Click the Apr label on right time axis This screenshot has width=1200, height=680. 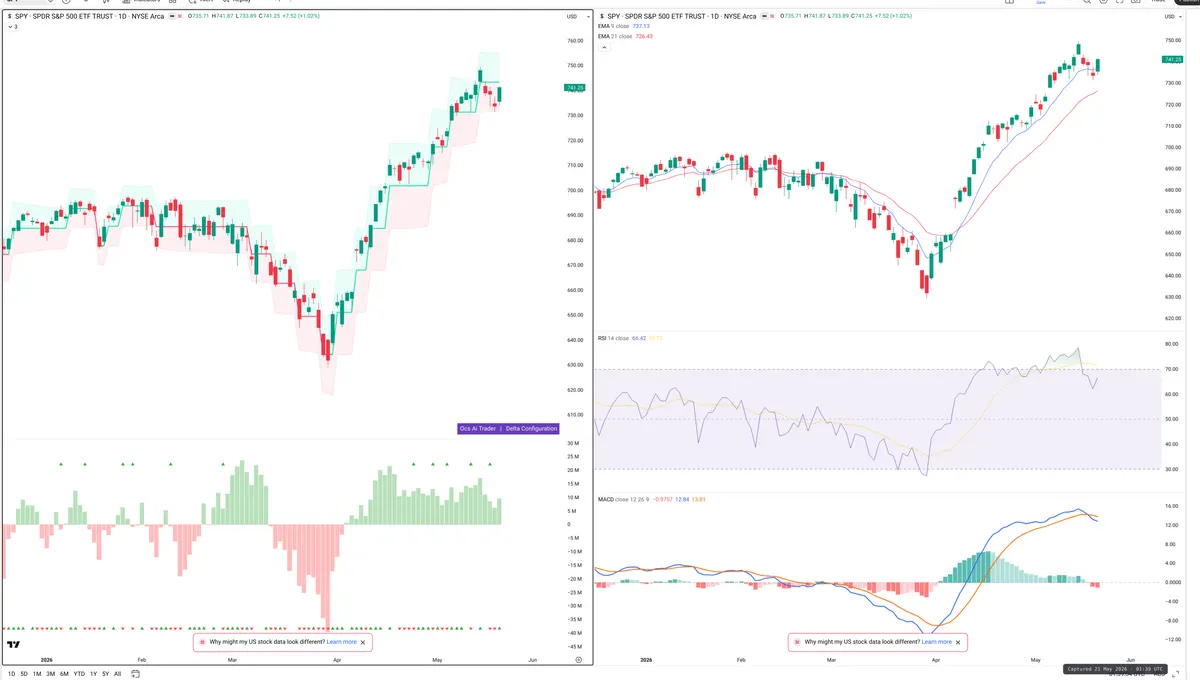(x=935, y=661)
